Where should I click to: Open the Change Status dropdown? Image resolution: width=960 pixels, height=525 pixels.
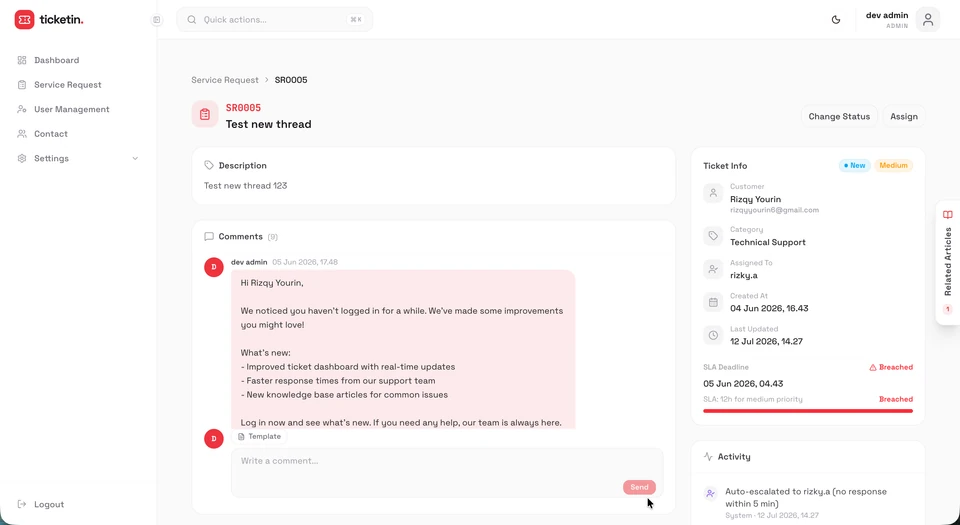(839, 116)
